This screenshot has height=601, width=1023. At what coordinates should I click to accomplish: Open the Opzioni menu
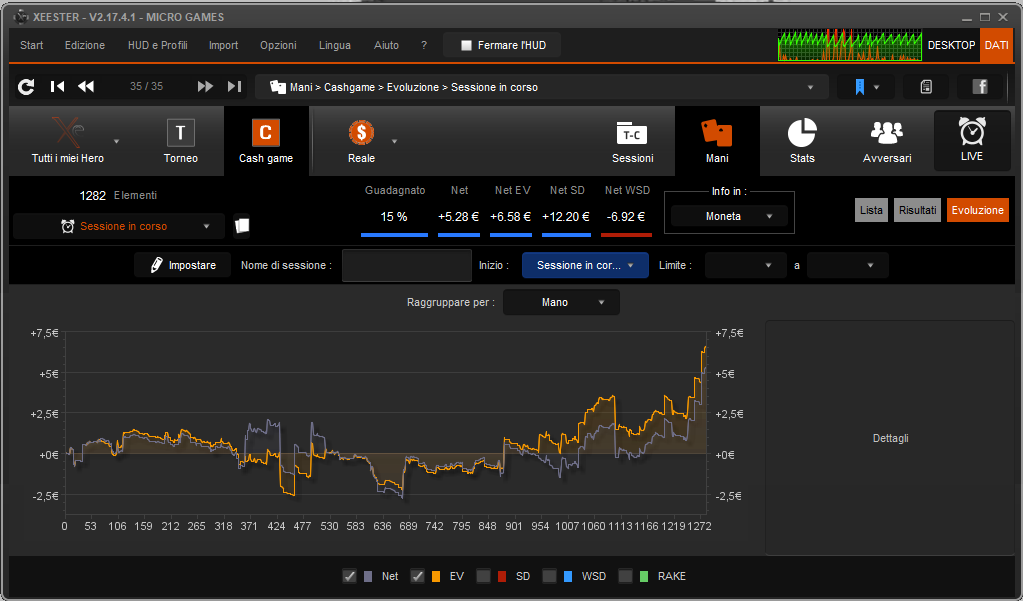coord(279,45)
